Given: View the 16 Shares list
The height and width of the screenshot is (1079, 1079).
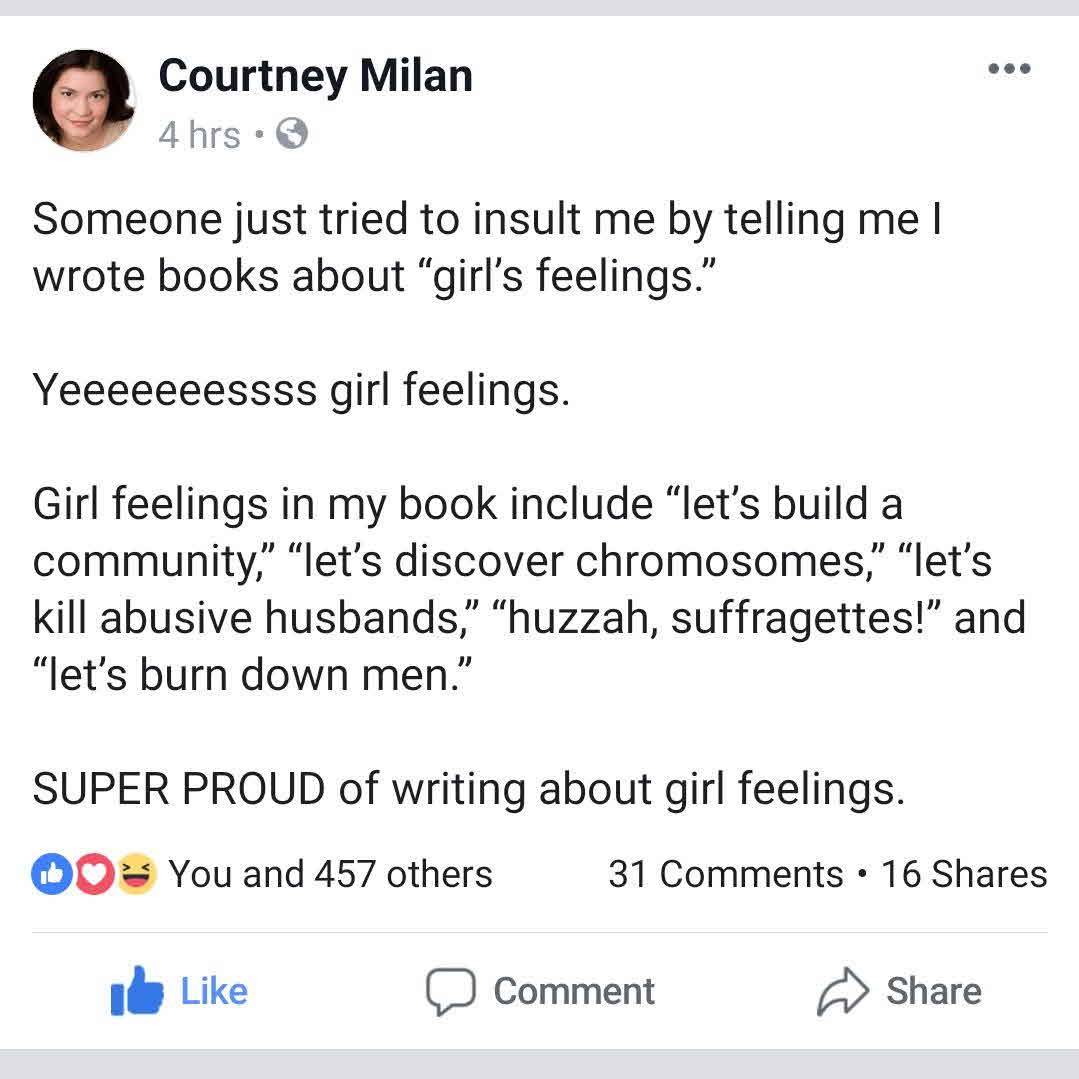Looking at the screenshot, I should pos(964,874).
